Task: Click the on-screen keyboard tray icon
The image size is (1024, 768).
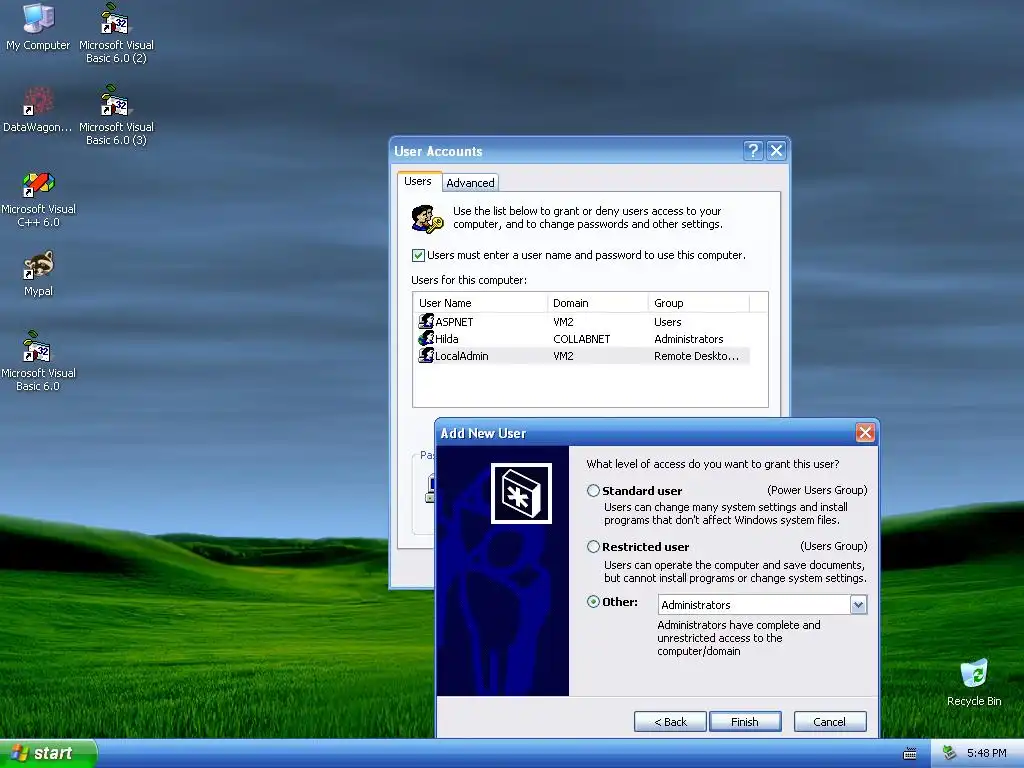Action: pos(910,754)
